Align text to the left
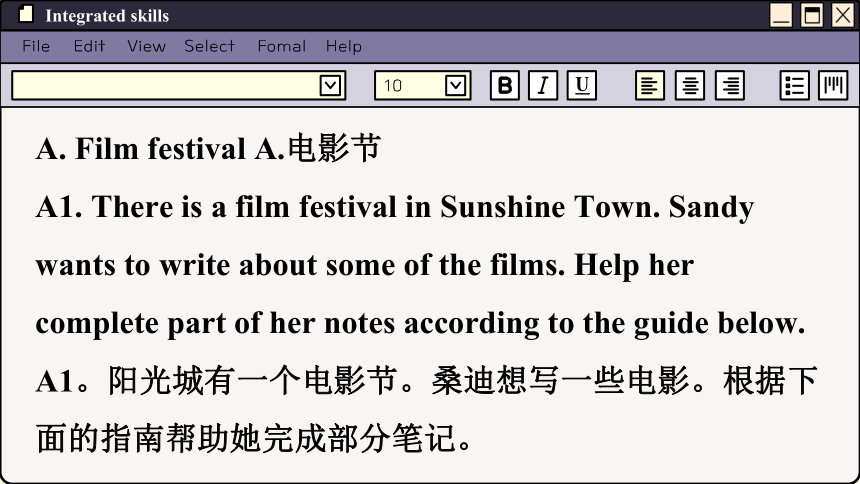The width and height of the screenshot is (860, 484). coord(650,86)
